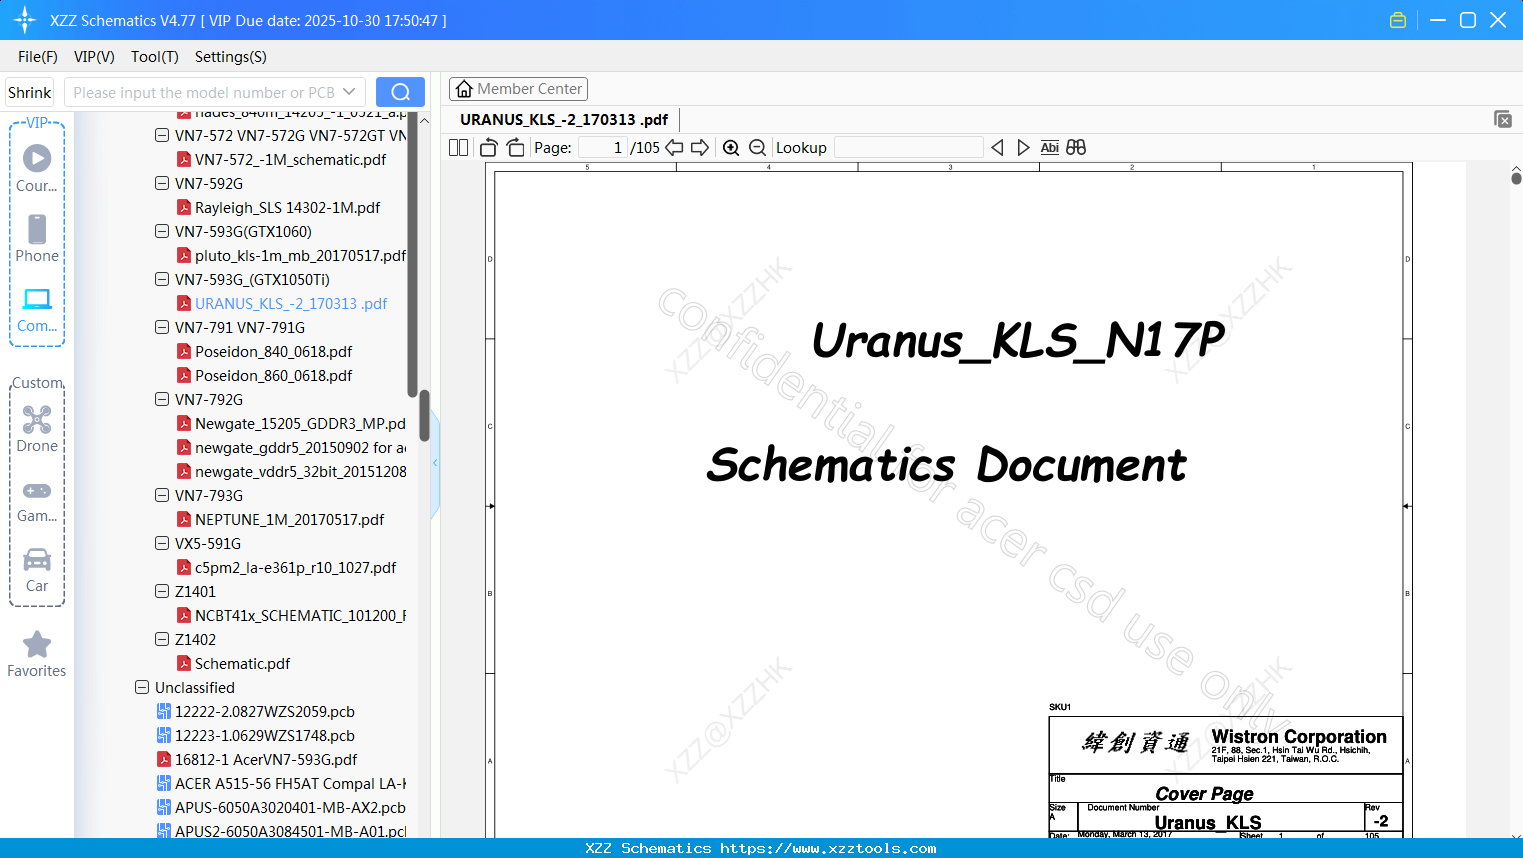This screenshot has height=858, width=1523.
Task: Click the Lookup text field
Action: pyautogui.click(x=908, y=148)
